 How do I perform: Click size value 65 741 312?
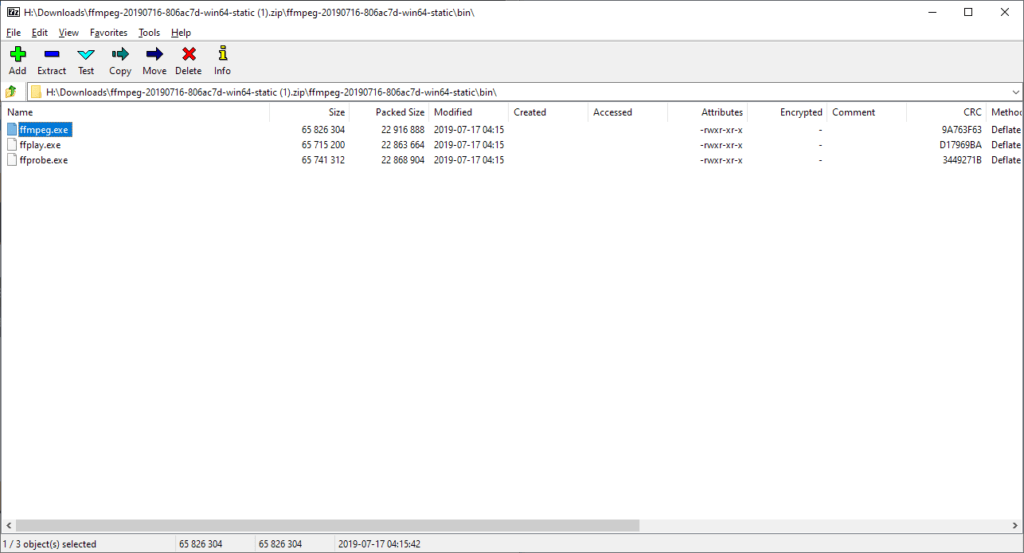(x=323, y=160)
